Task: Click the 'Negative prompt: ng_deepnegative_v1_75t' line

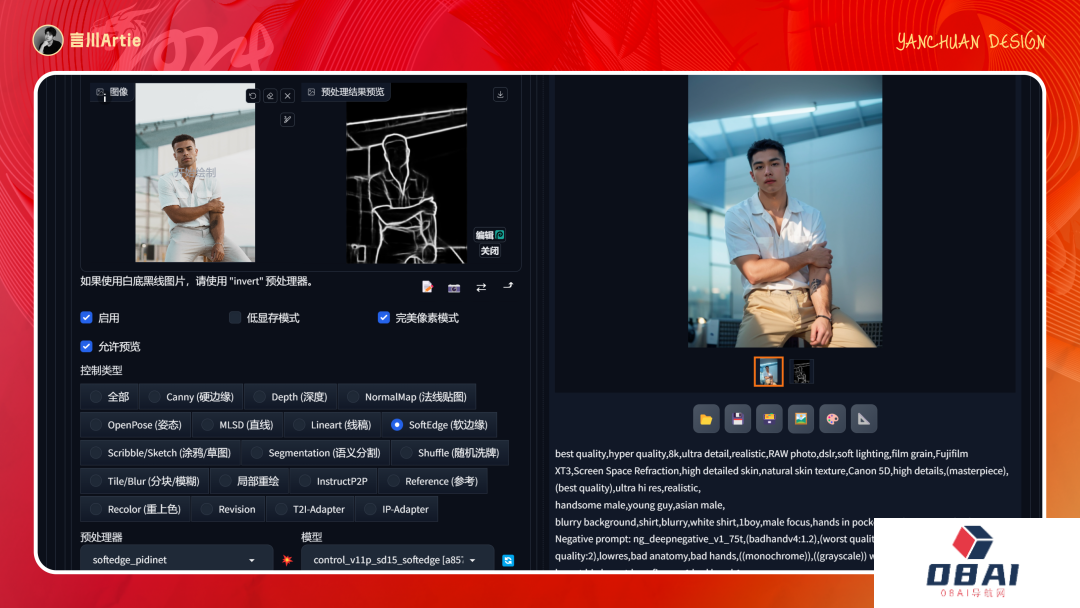Action: coord(714,539)
